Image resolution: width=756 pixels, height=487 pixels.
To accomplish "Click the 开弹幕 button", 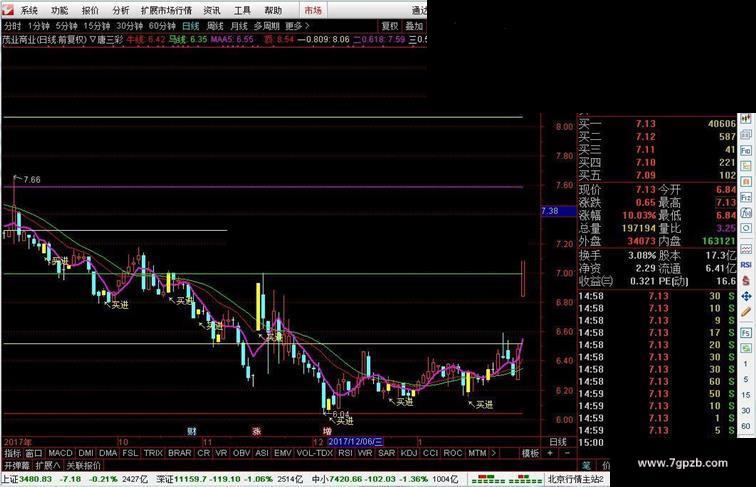I will (x=16, y=466).
